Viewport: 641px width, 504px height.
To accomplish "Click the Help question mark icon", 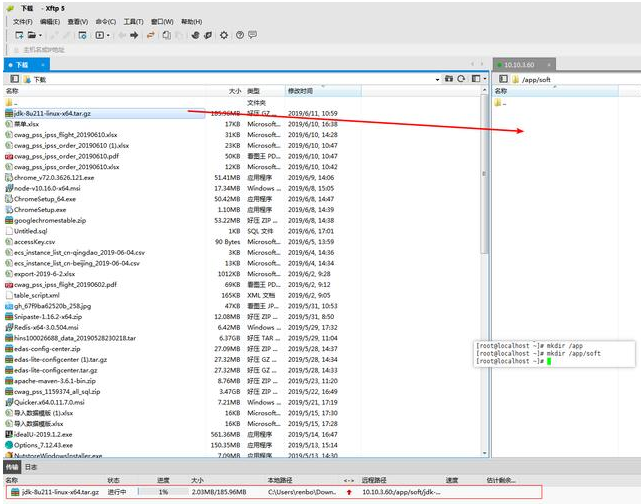I will pos(239,34).
